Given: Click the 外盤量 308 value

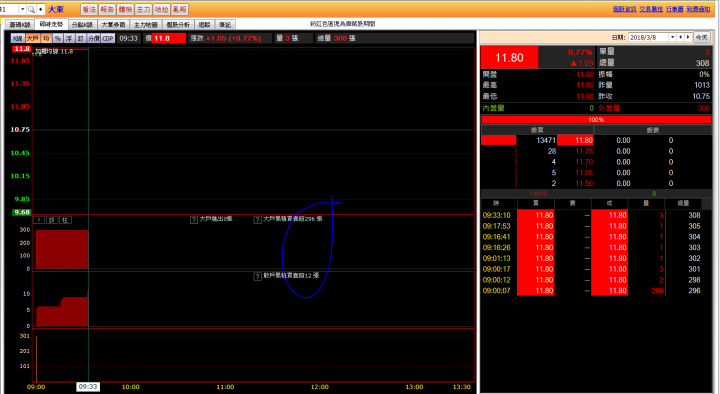Looking at the screenshot, I should (x=703, y=108).
